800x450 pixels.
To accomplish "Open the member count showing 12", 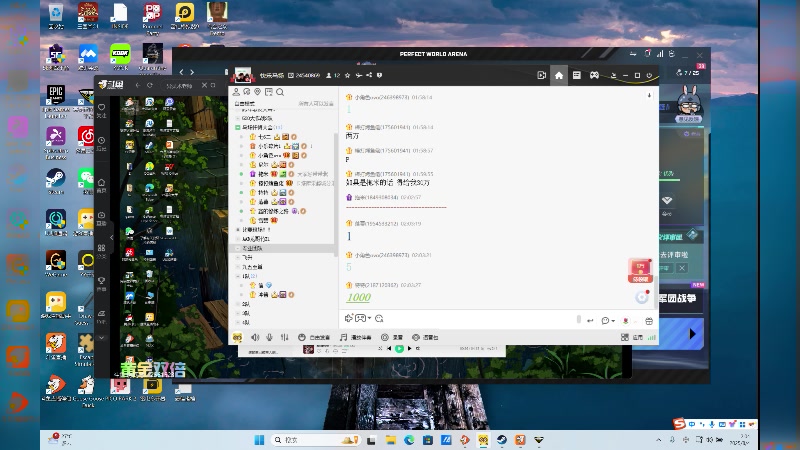I will click(333, 76).
